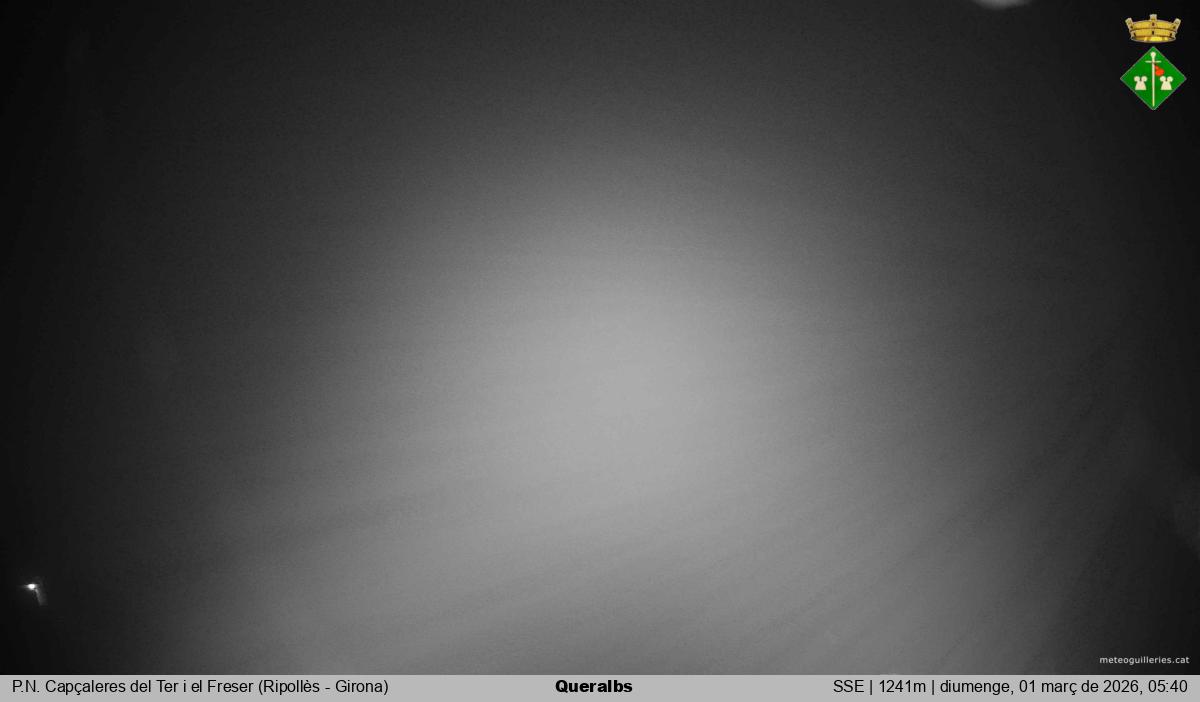The height and width of the screenshot is (702, 1200).
Task: Open the meteoguilleries.cat watermark link
Action: (x=1144, y=660)
